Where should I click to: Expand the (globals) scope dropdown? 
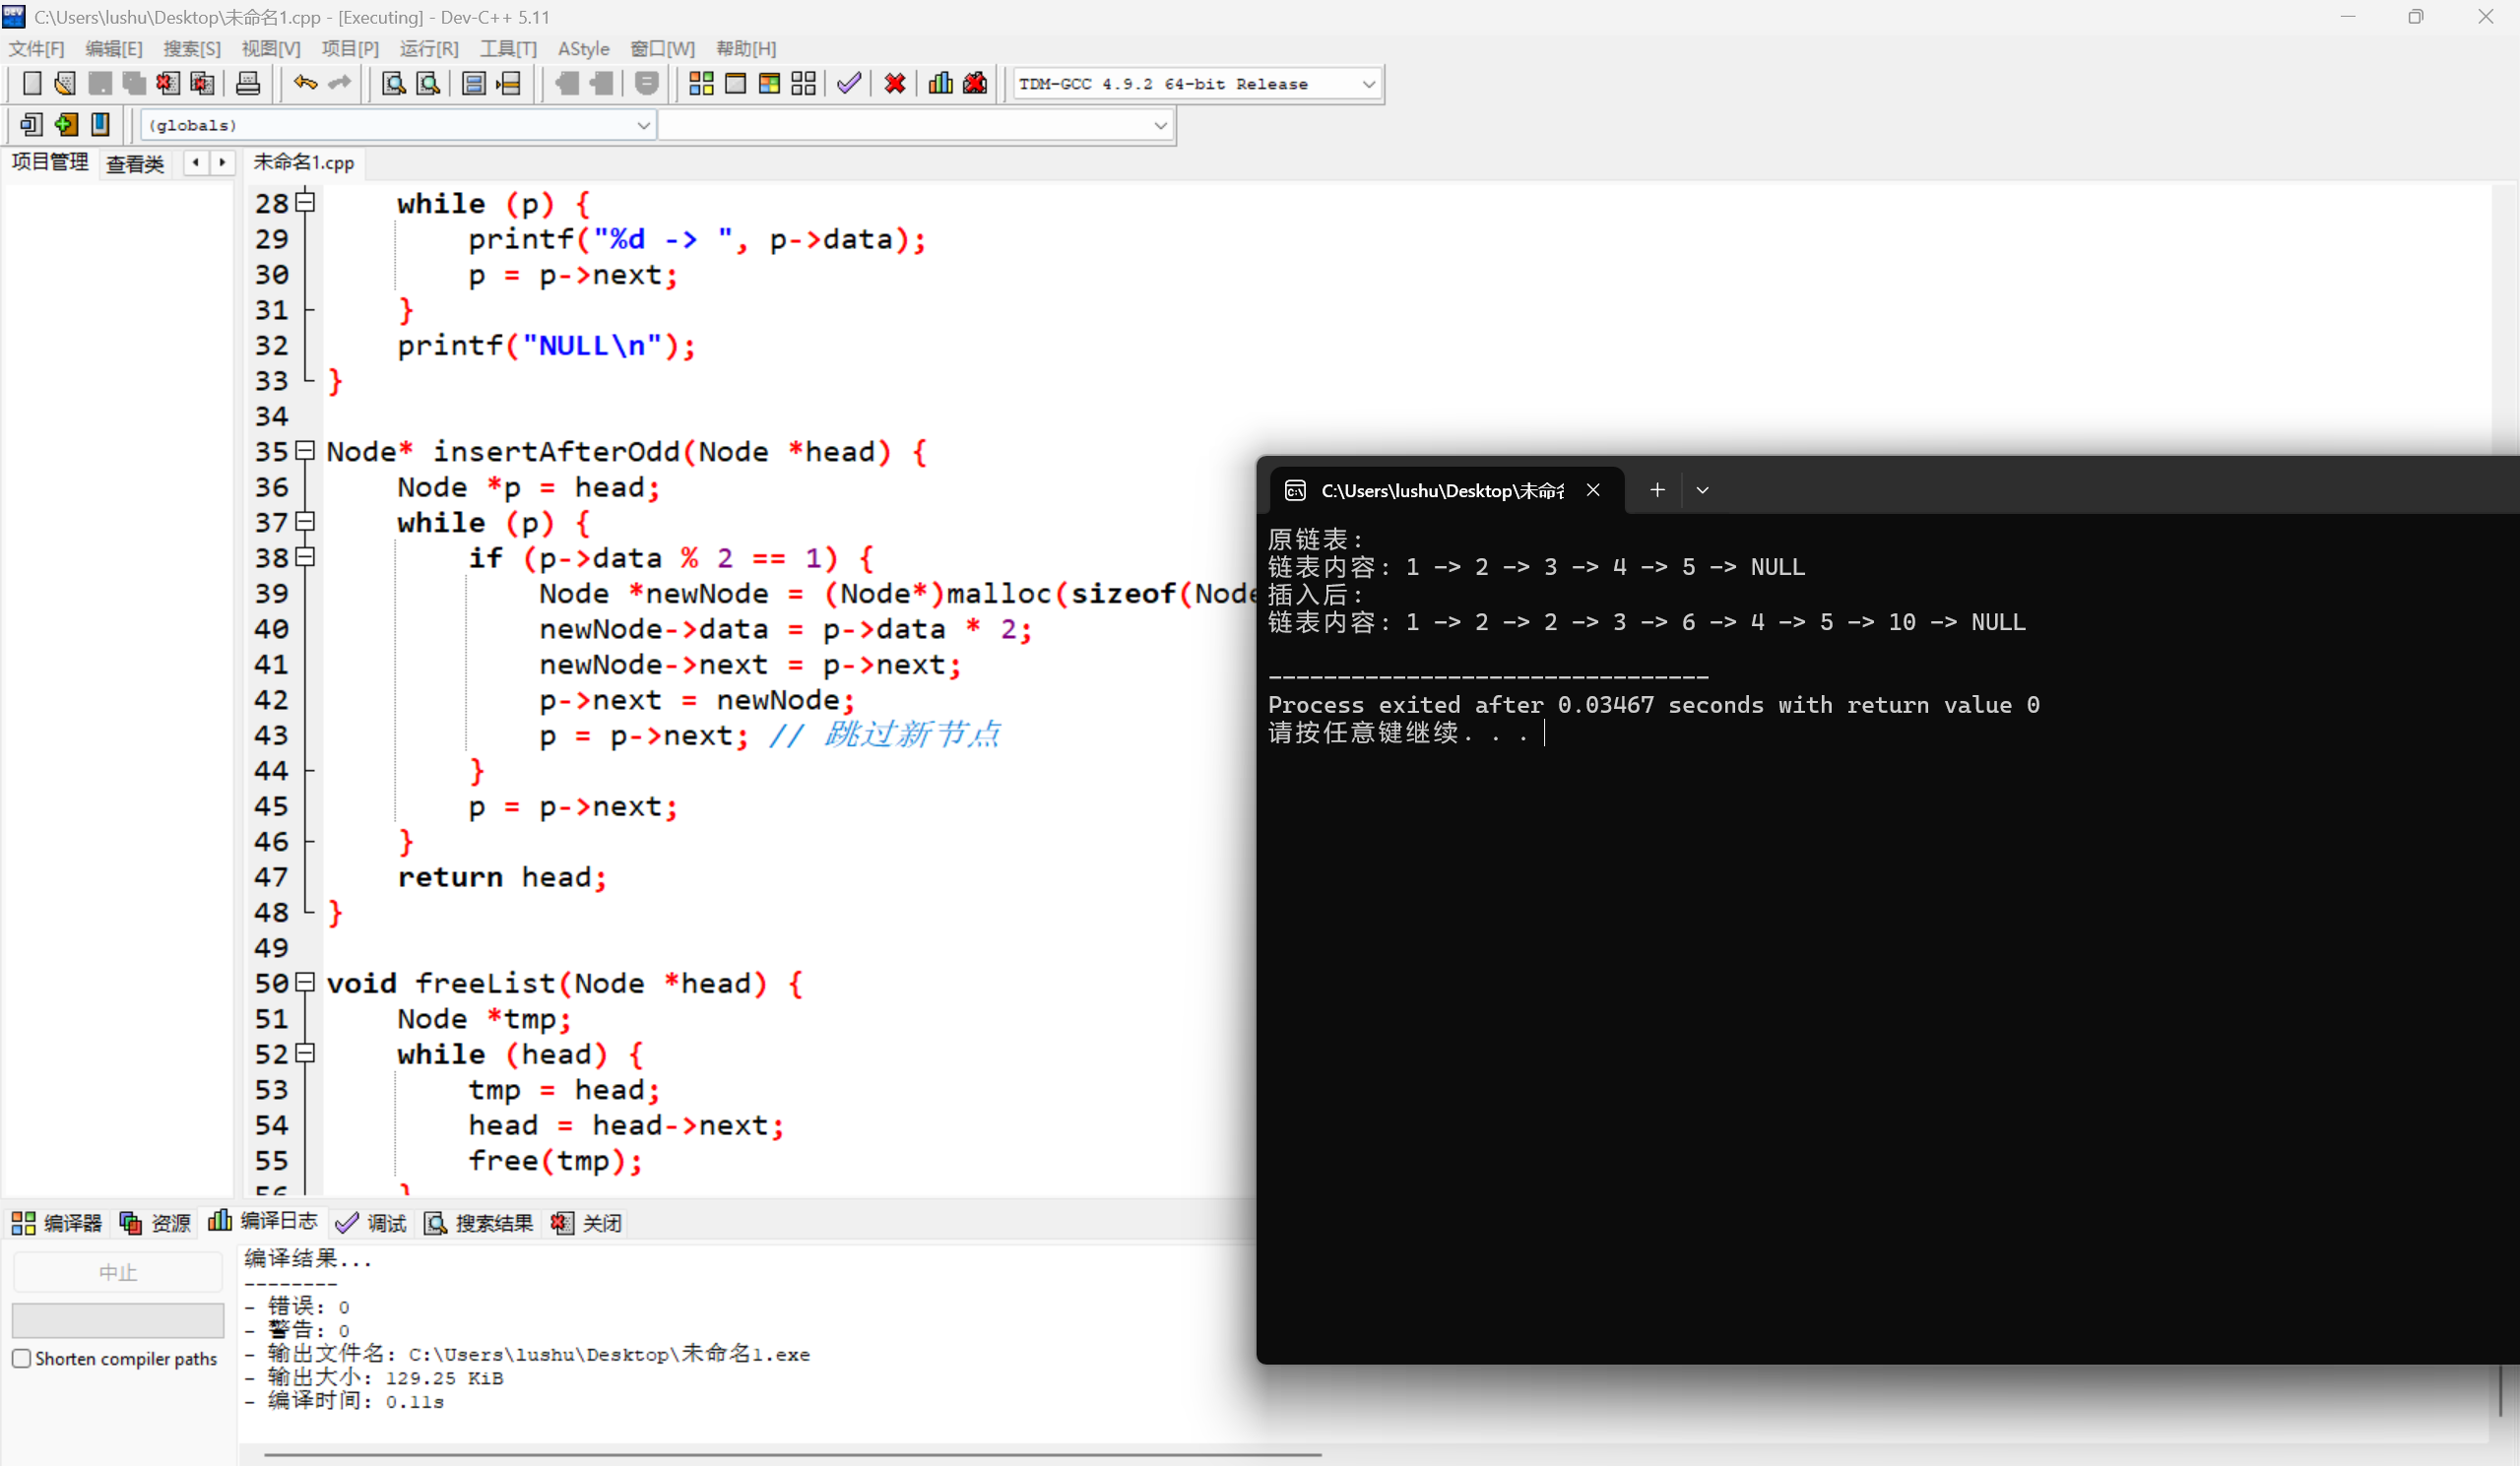[x=643, y=125]
